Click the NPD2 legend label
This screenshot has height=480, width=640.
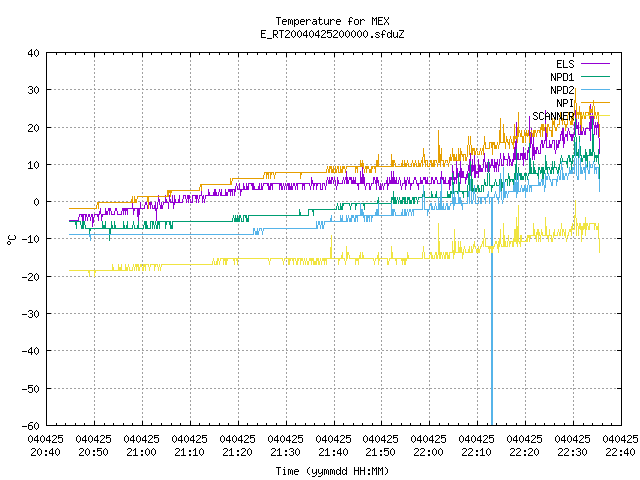(x=562, y=90)
